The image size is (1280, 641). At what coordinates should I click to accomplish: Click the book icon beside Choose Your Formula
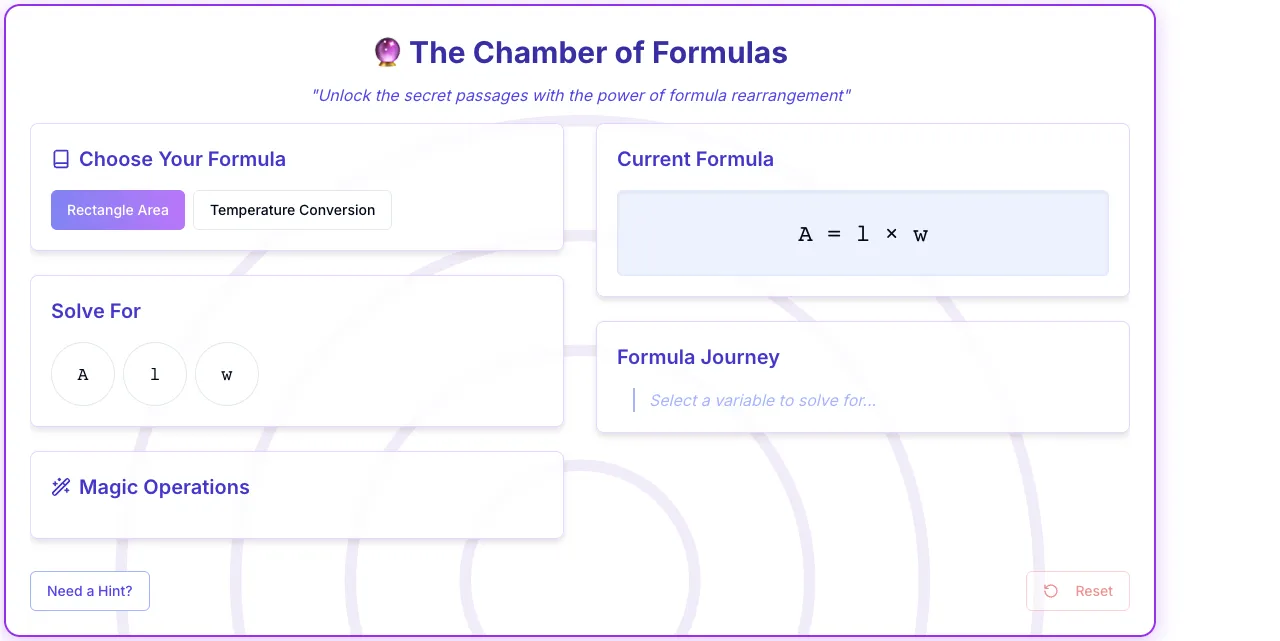[61, 159]
